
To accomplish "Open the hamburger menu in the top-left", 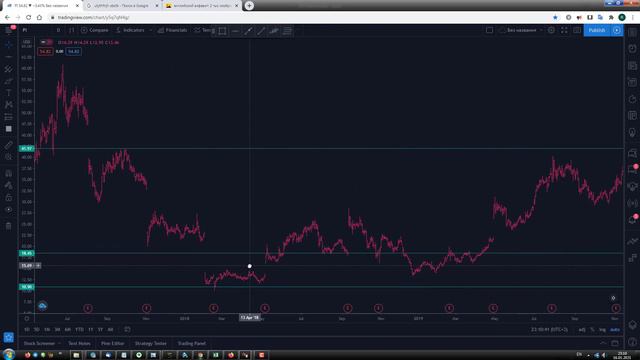I will click(x=9, y=30).
